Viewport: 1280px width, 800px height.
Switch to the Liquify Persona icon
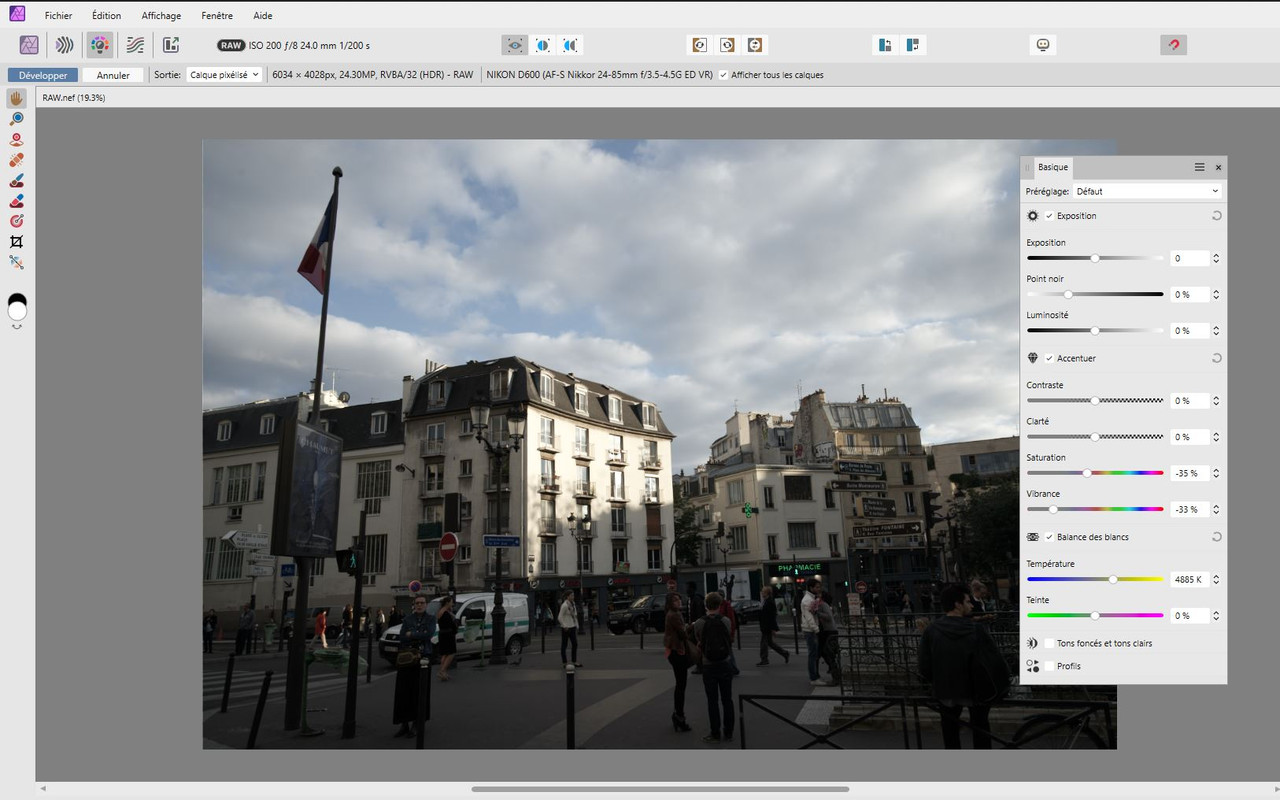(64, 45)
